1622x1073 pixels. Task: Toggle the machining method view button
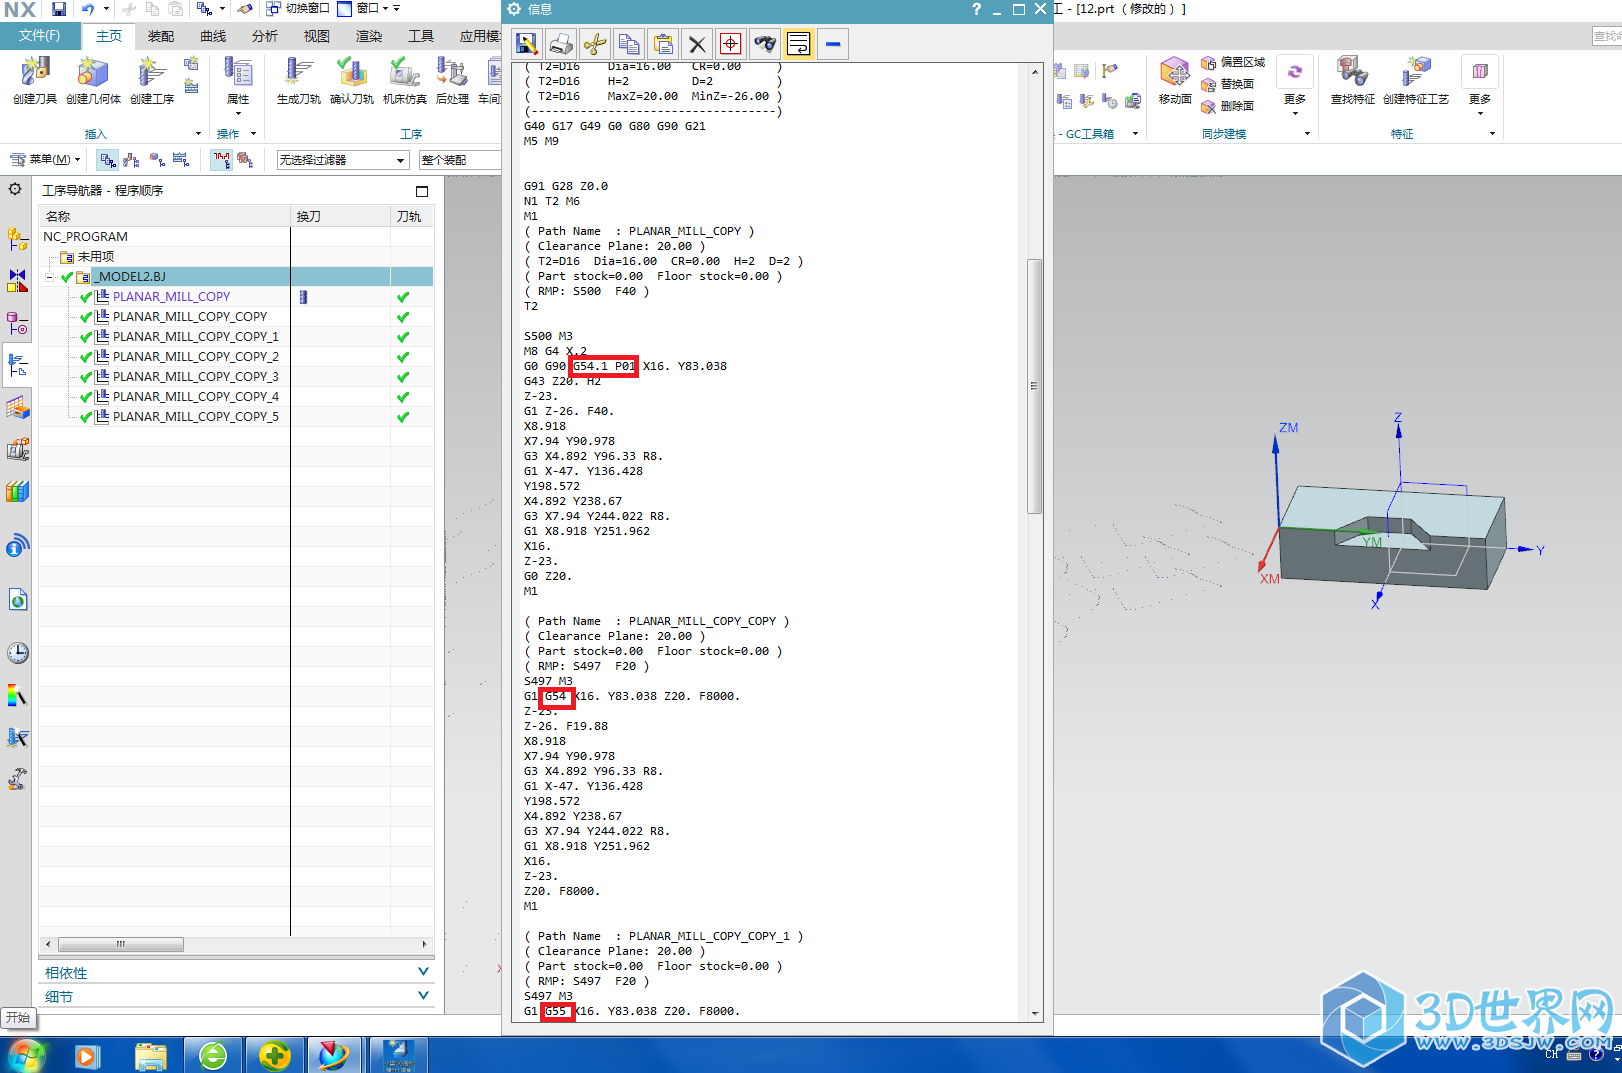click(x=181, y=160)
